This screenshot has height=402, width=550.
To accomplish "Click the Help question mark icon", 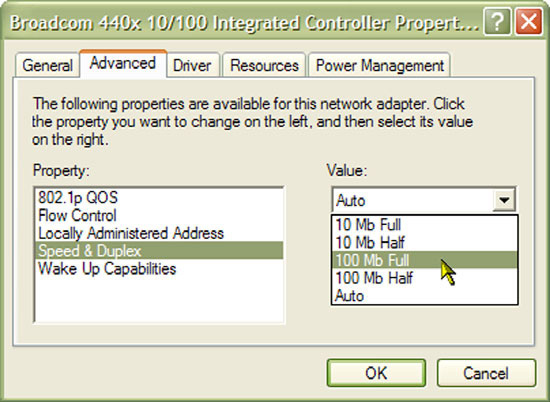I will 497,22.
